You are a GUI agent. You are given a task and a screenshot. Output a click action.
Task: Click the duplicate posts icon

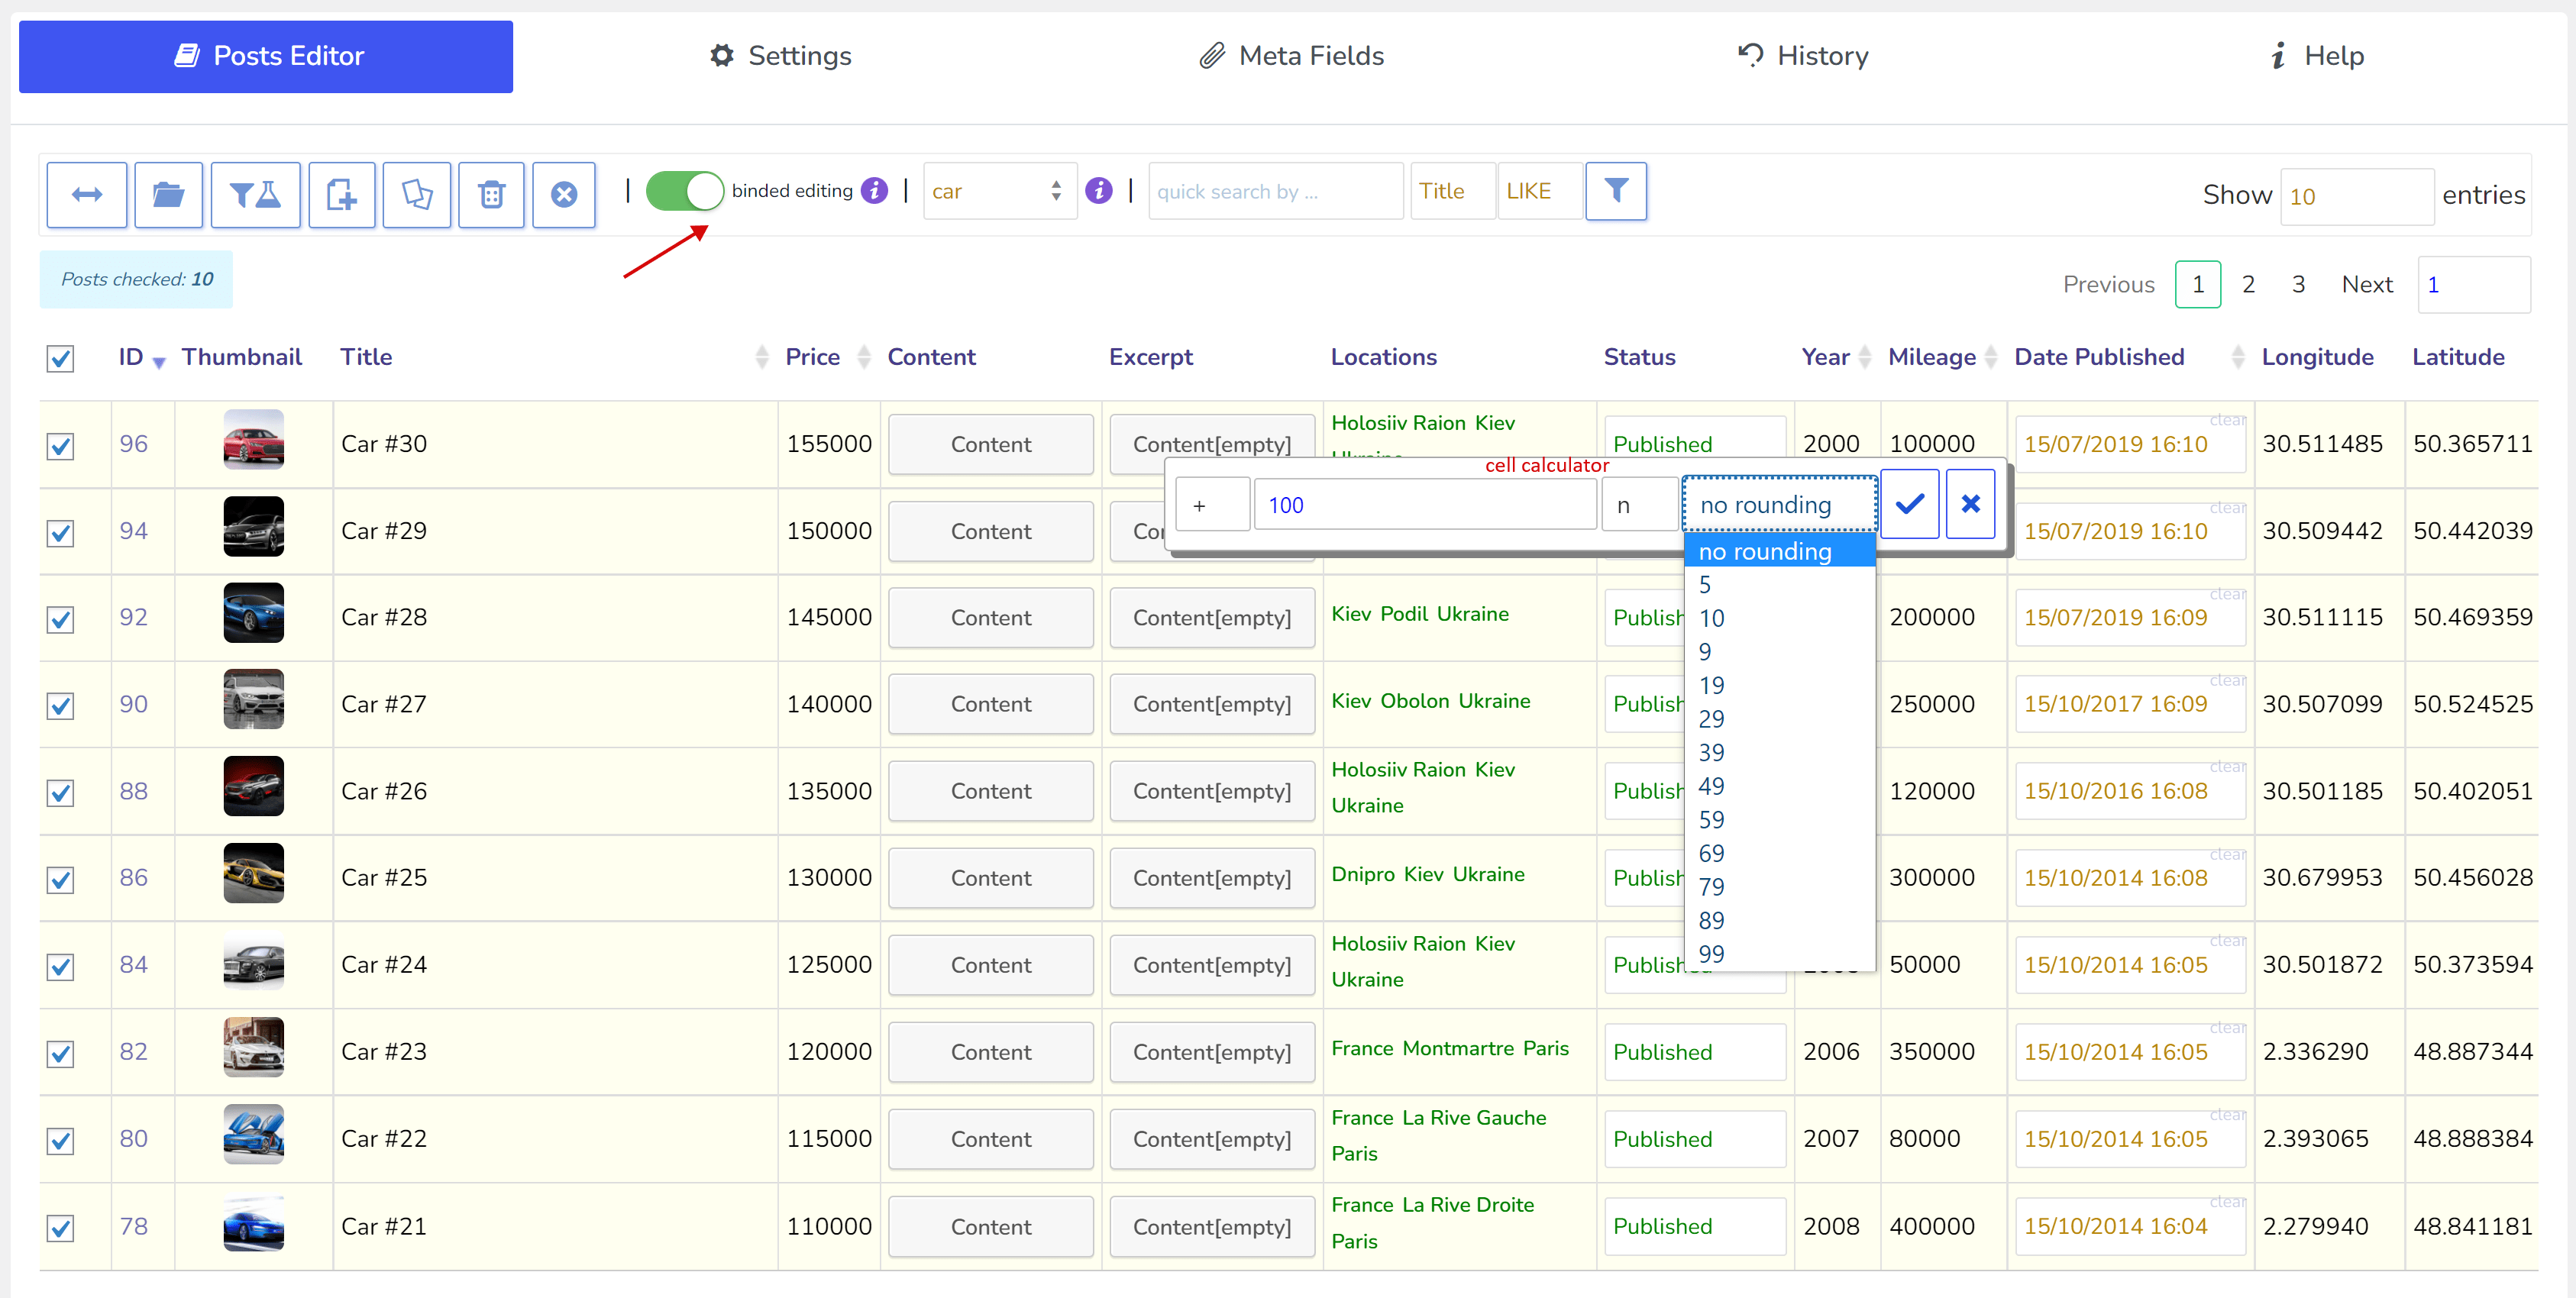click(417, 194)
